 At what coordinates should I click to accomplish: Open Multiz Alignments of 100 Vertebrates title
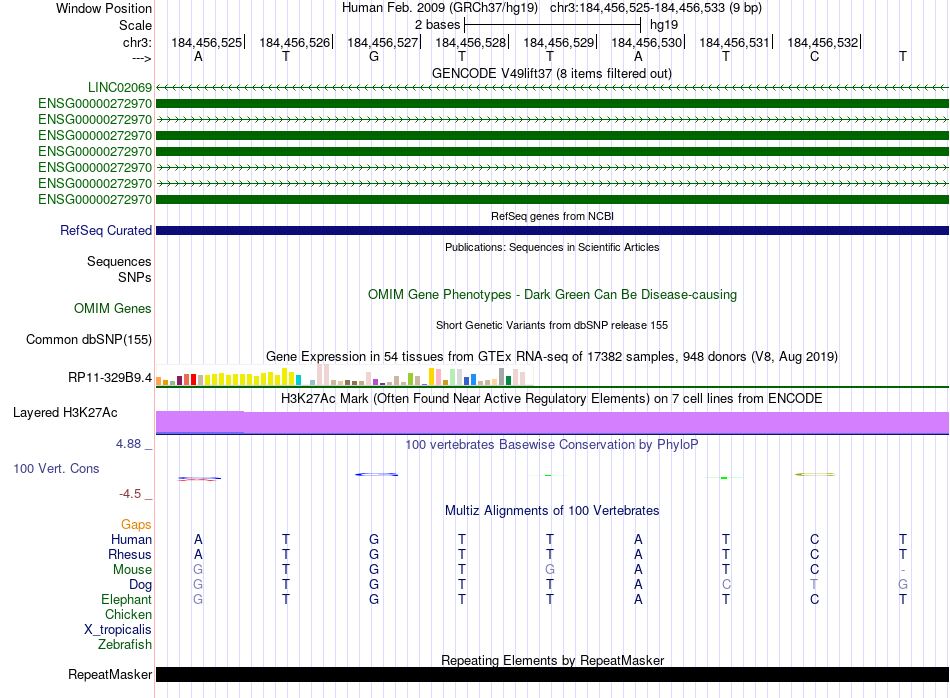pos(552,510)
